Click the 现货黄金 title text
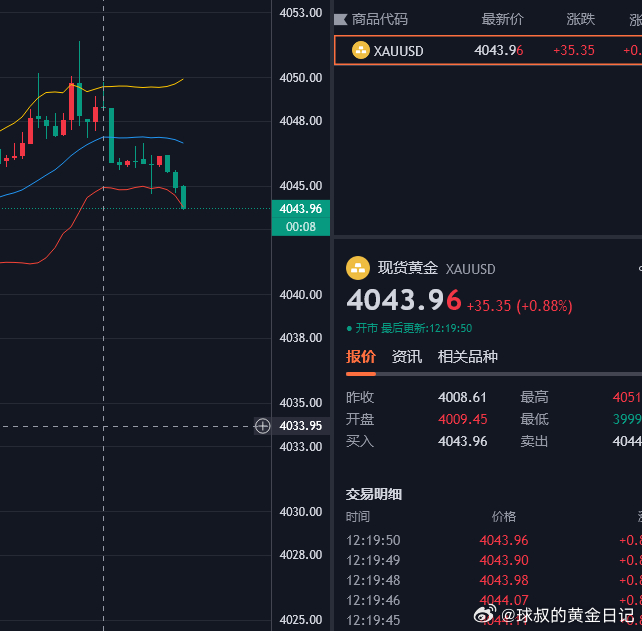This screenshot has width=642, height=631. click(x=408, y=268)
